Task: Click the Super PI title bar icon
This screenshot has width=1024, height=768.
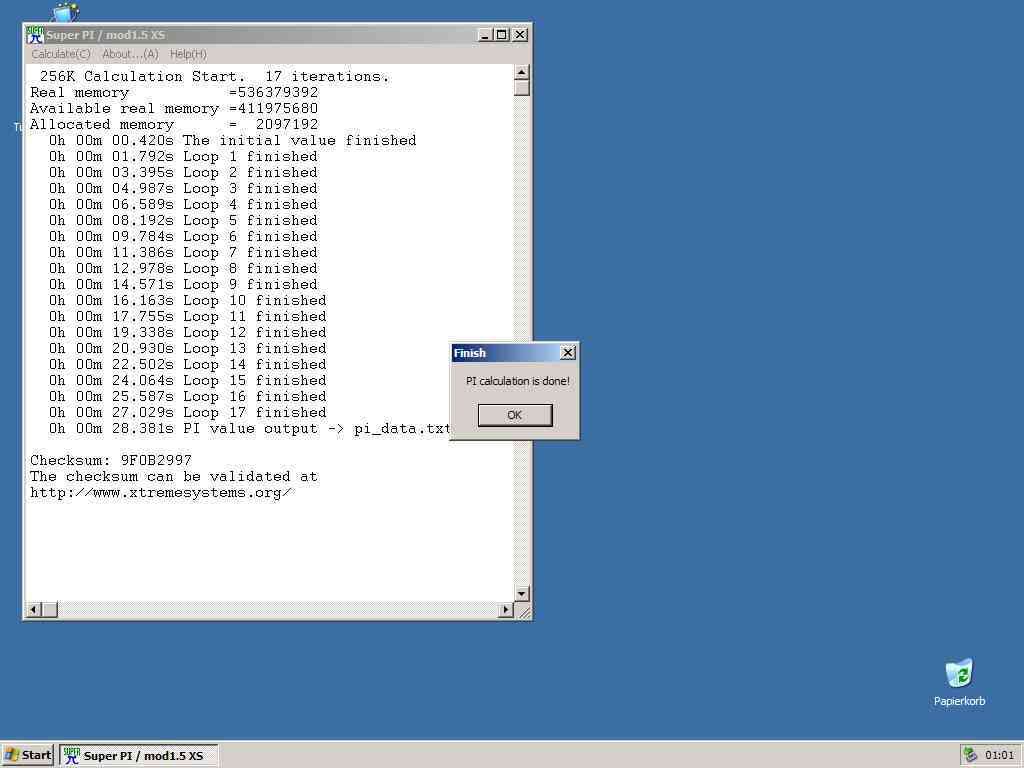Action: (35, 35)
